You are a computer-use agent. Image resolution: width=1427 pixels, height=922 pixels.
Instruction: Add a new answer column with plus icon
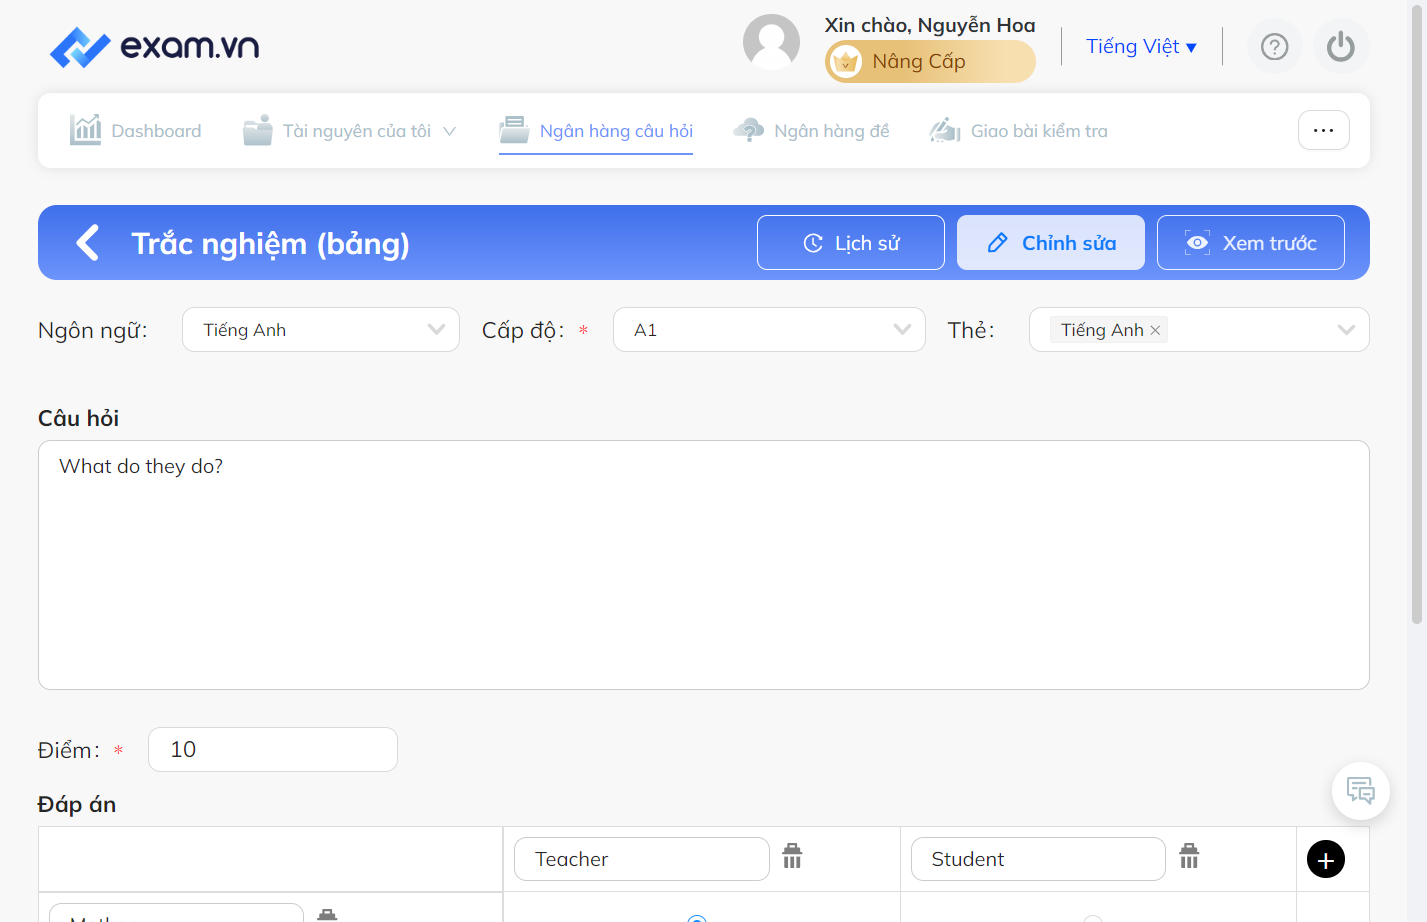coord(1326,859)
